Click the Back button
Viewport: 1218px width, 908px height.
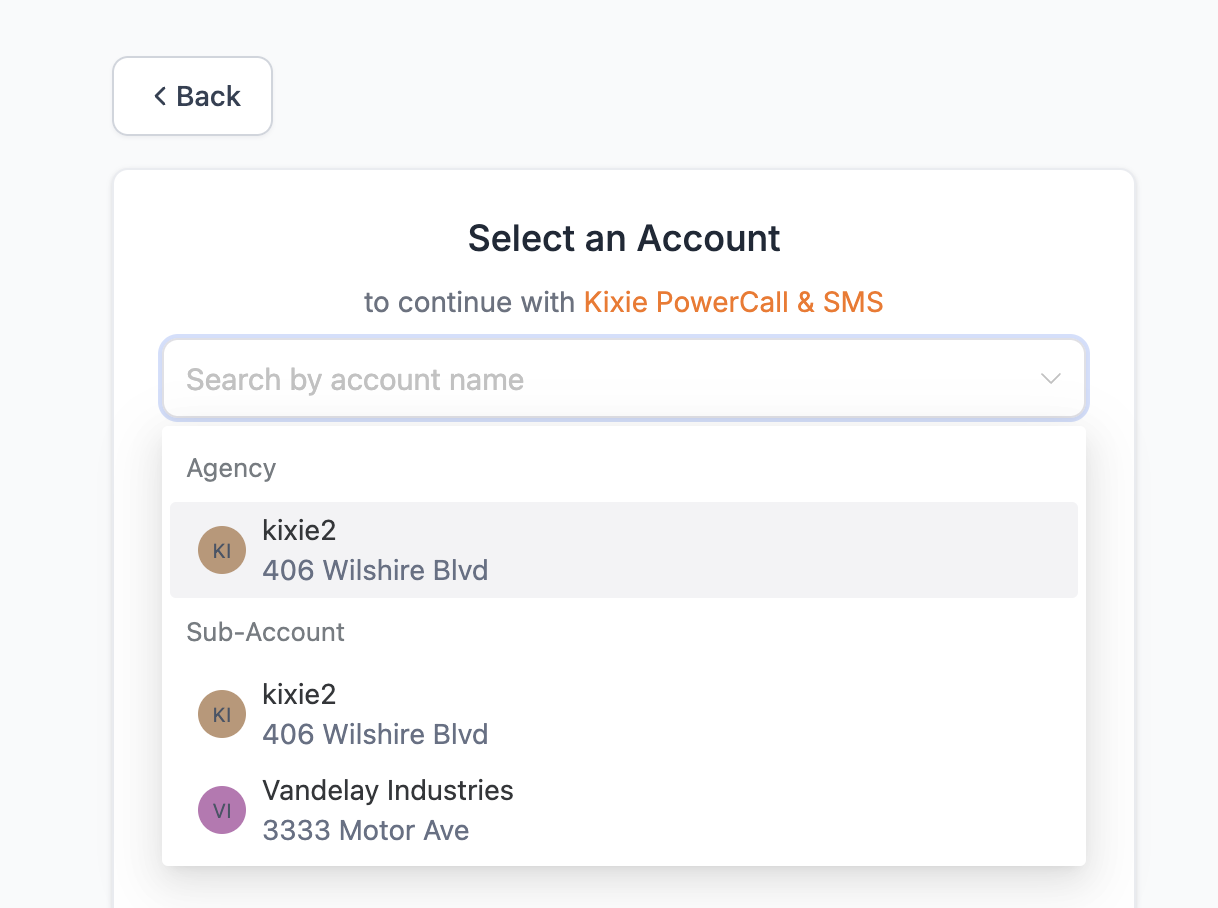[192, 96]
